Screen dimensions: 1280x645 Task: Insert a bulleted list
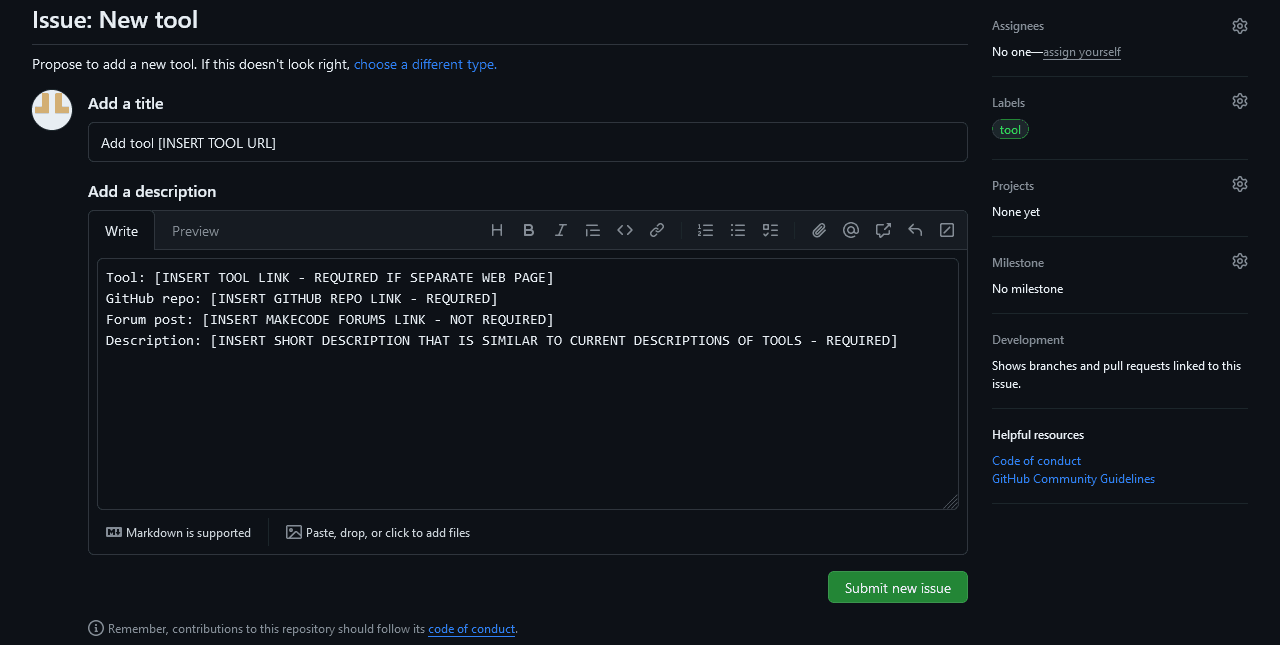738,230
